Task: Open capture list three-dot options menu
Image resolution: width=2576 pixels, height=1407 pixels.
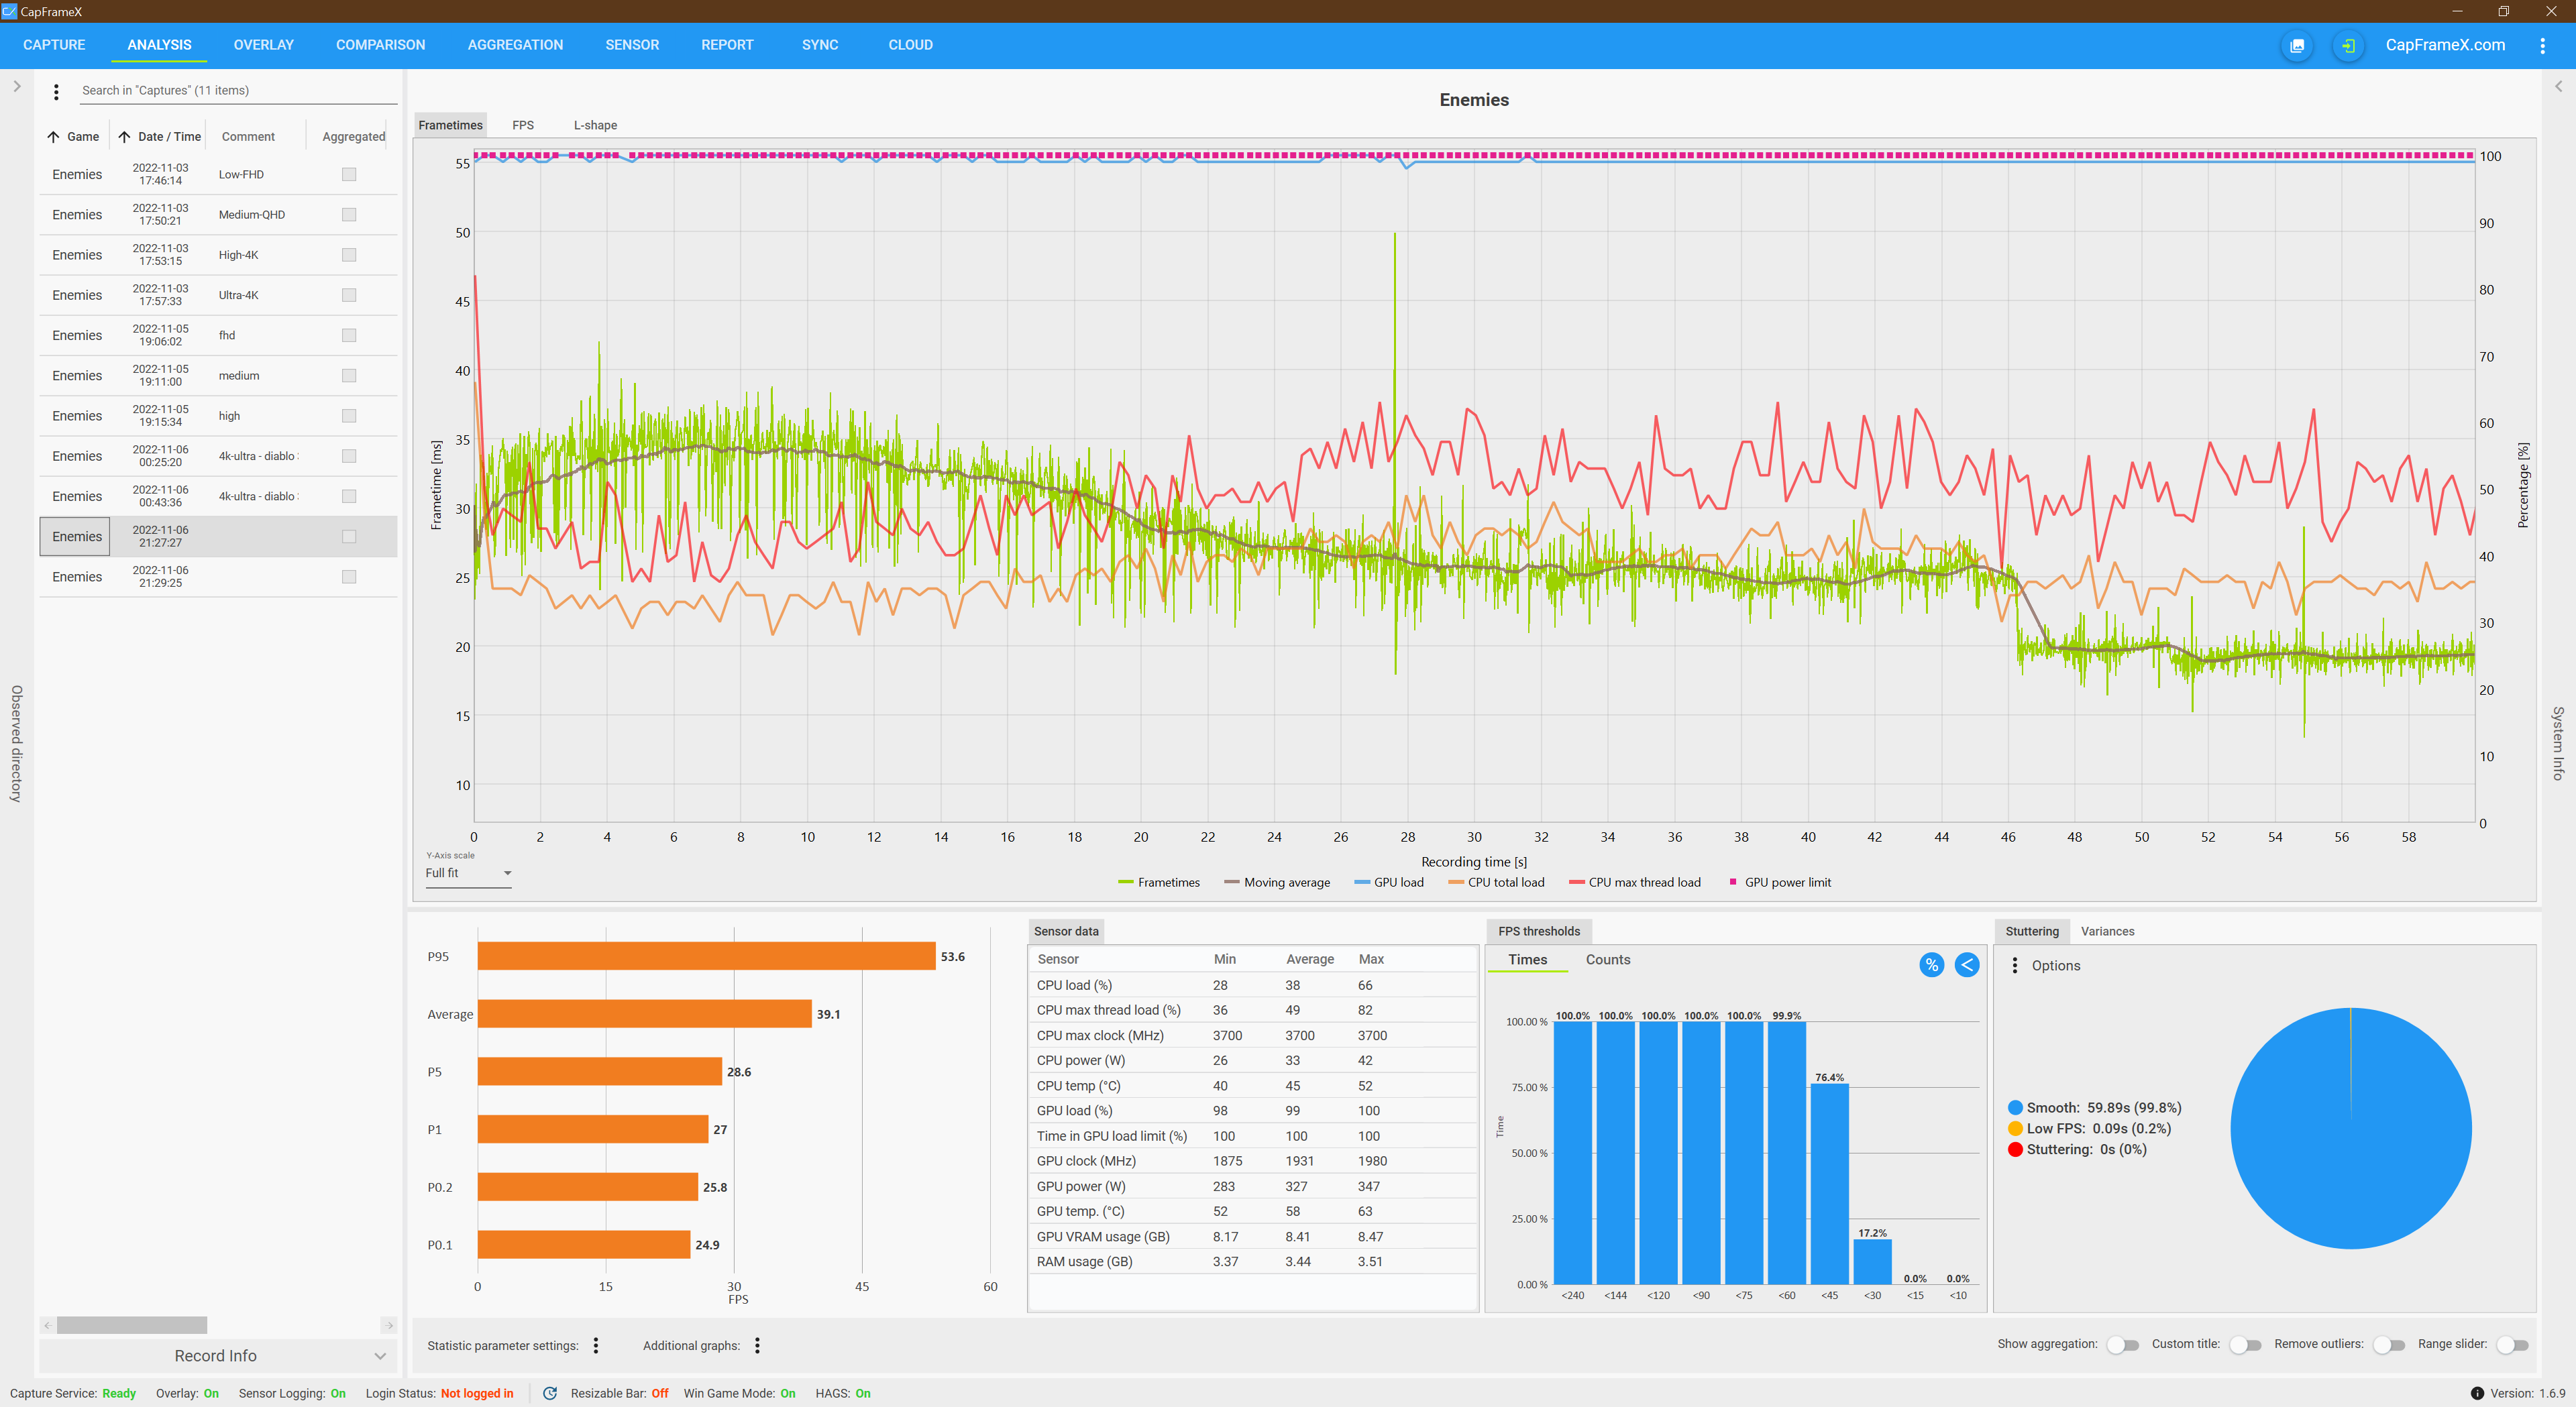Action: (x=56, y=91)
